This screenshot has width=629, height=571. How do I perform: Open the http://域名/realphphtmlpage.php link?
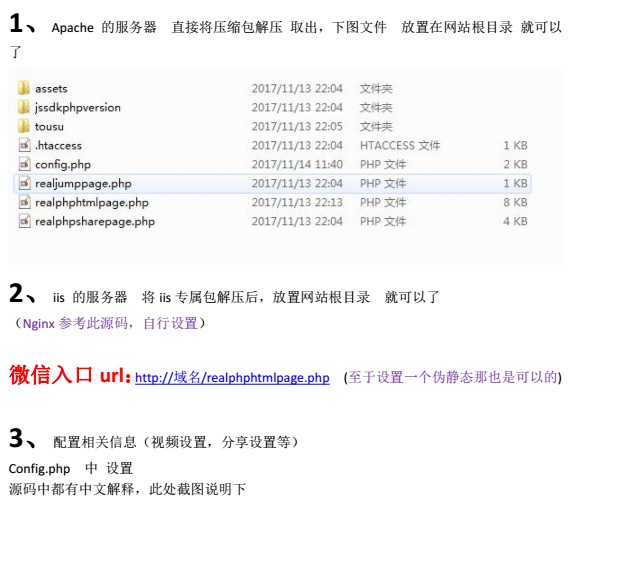coord(232,378)
